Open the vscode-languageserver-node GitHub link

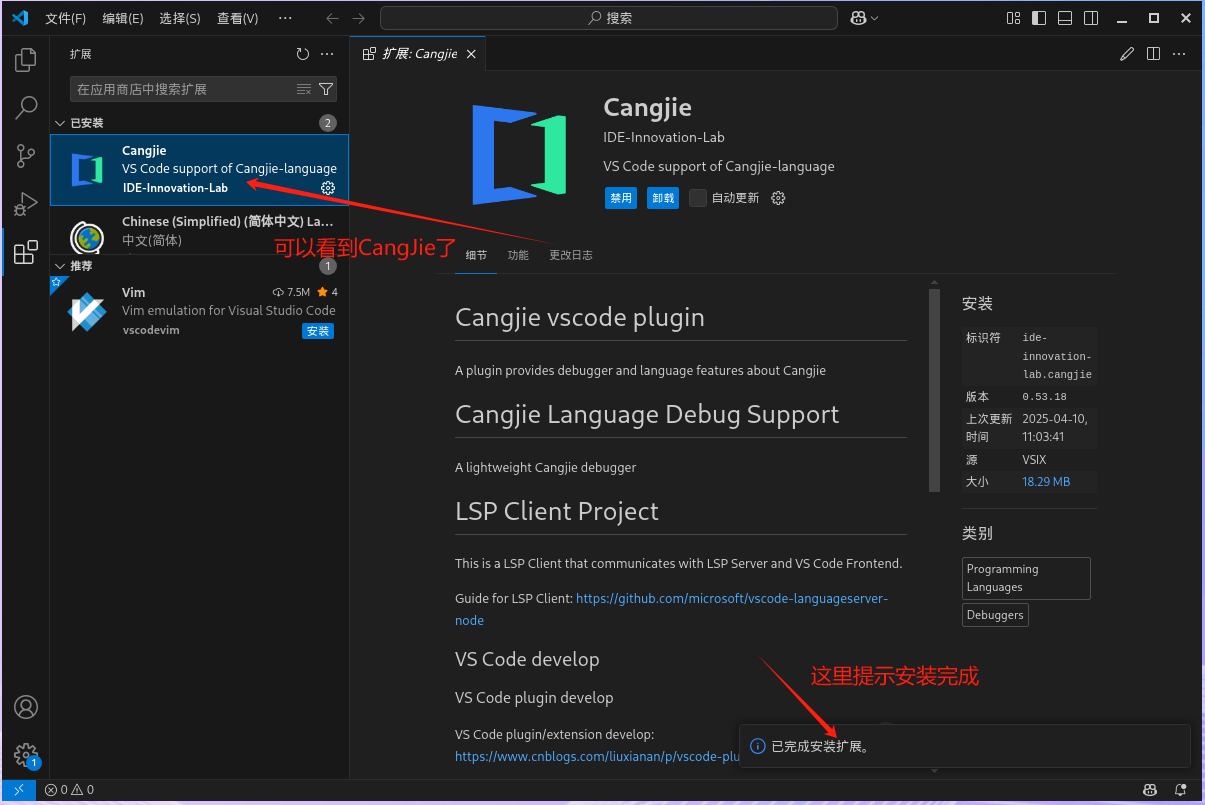[x=669, y=609]
